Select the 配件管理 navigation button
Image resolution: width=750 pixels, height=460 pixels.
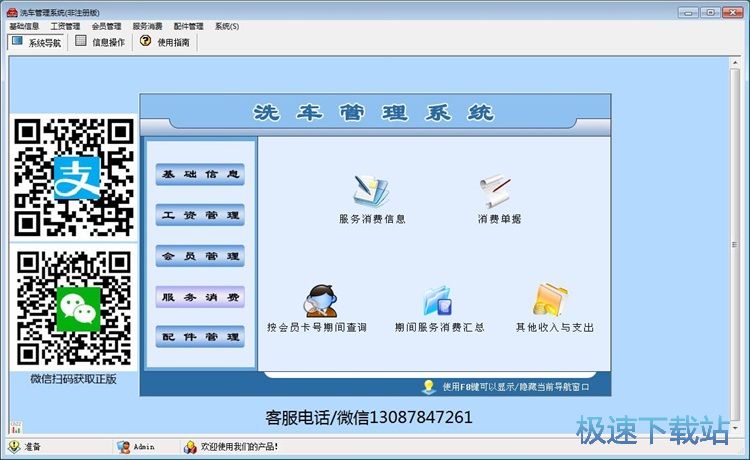[x=200, y=337]
